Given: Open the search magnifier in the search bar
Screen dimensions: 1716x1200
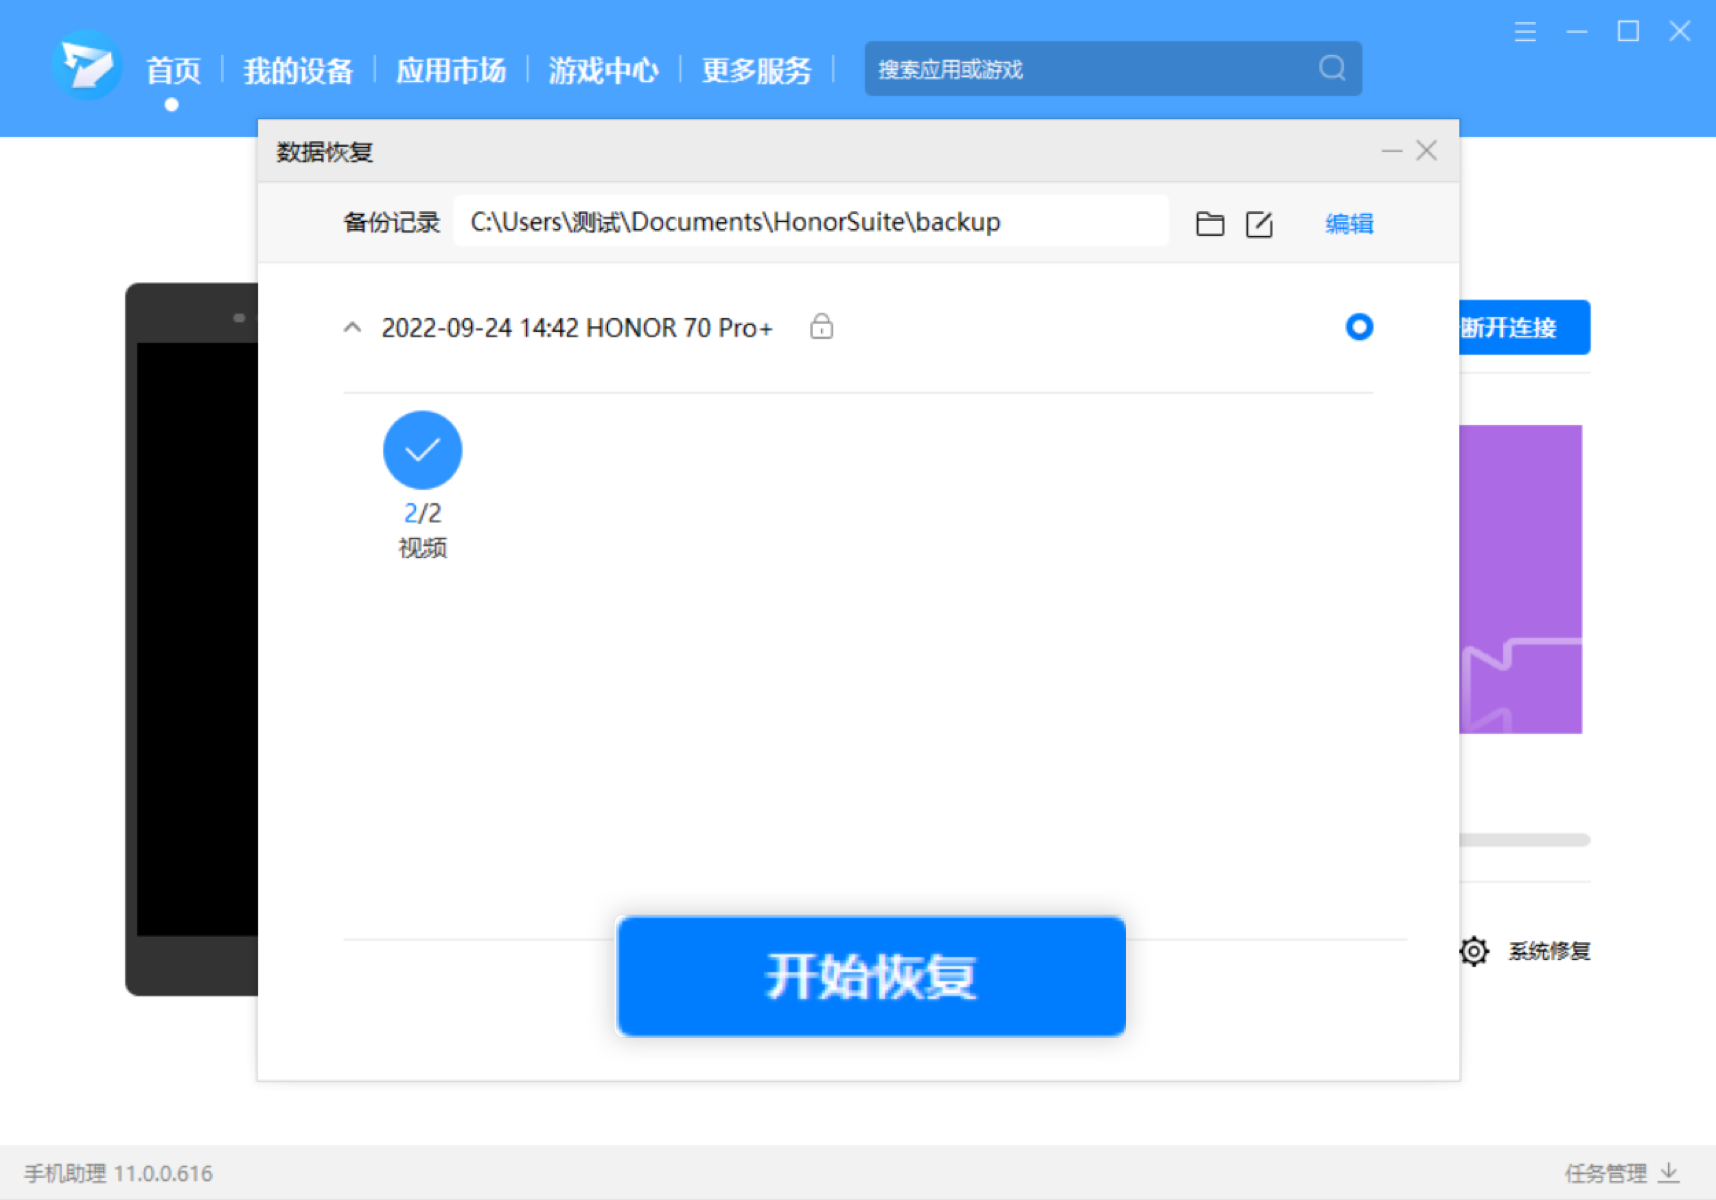Looking at the screenshot, I should (x=1331, y=68).
